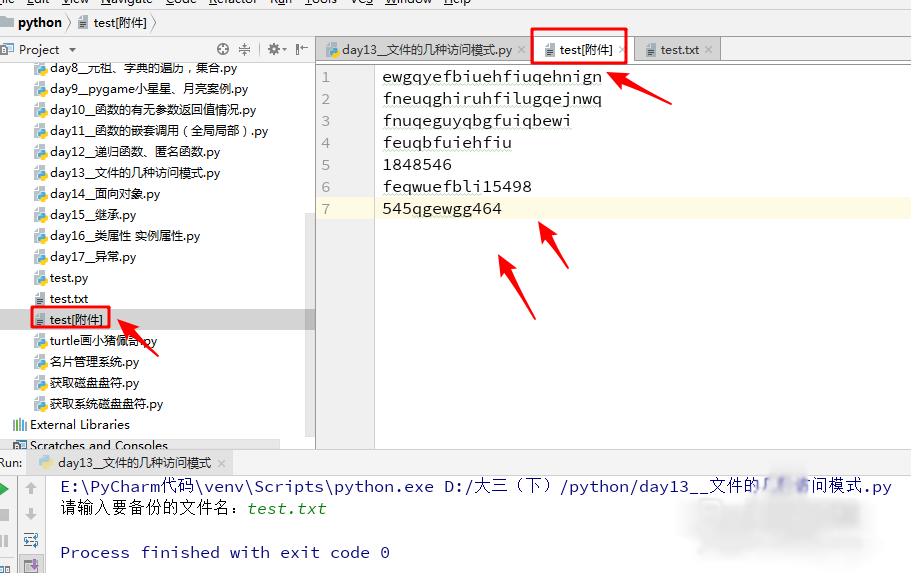Select day15__继承.py
Viewport: 911px width, 573px height.
[93, 214]
